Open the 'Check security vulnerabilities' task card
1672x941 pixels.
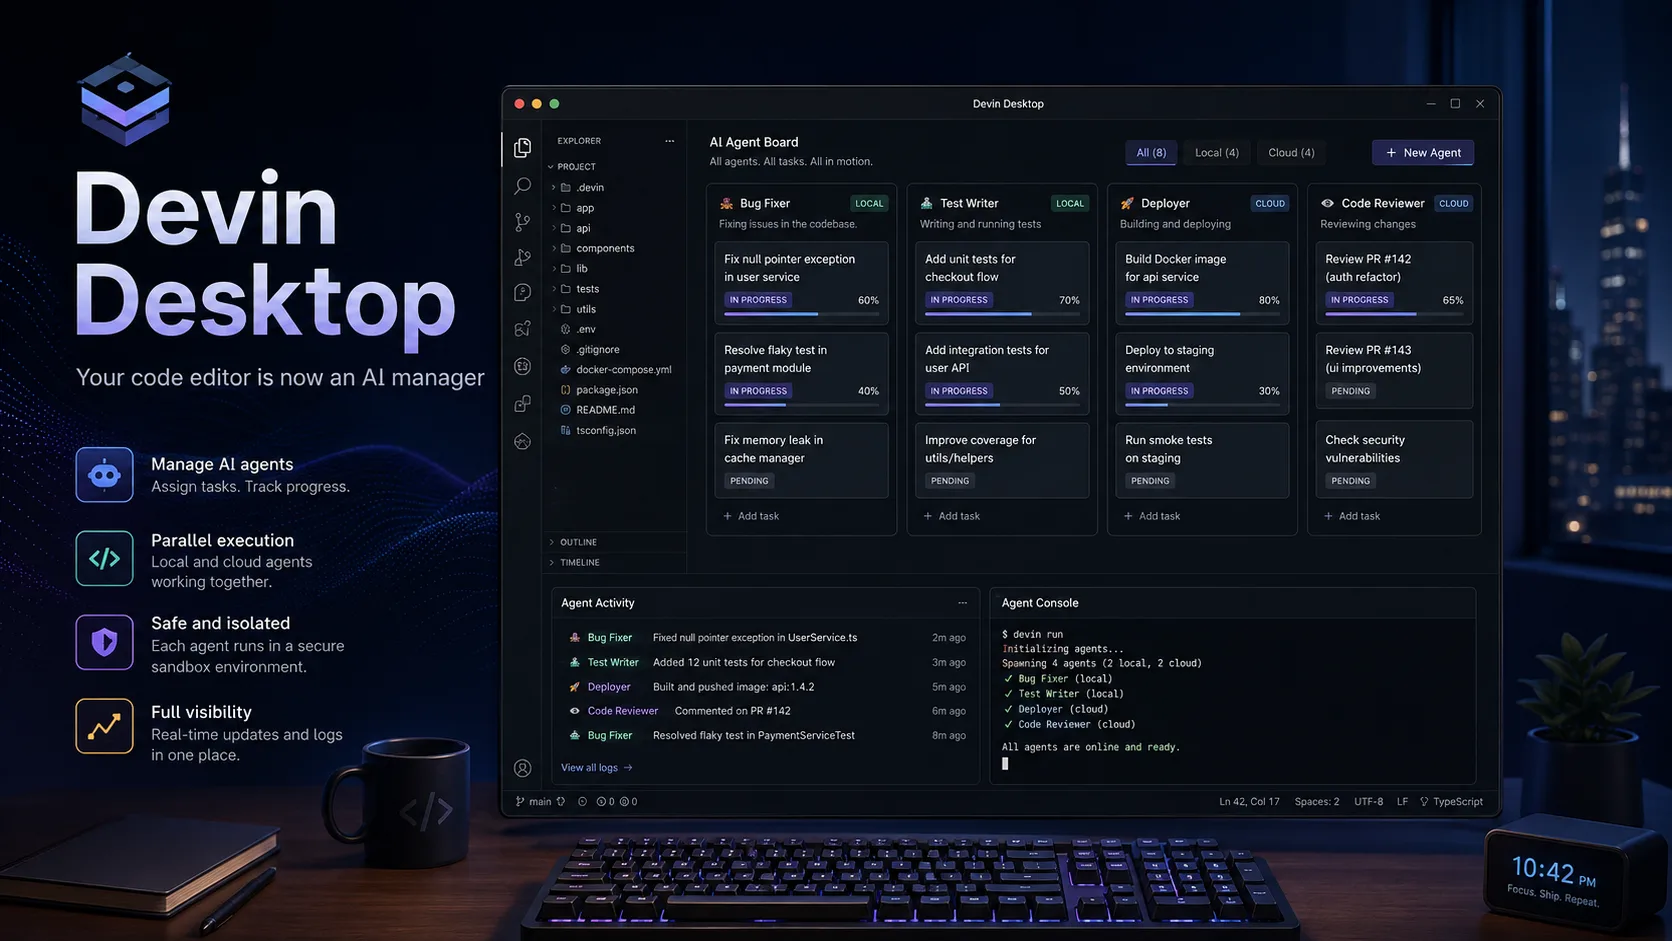point(1394,459)
